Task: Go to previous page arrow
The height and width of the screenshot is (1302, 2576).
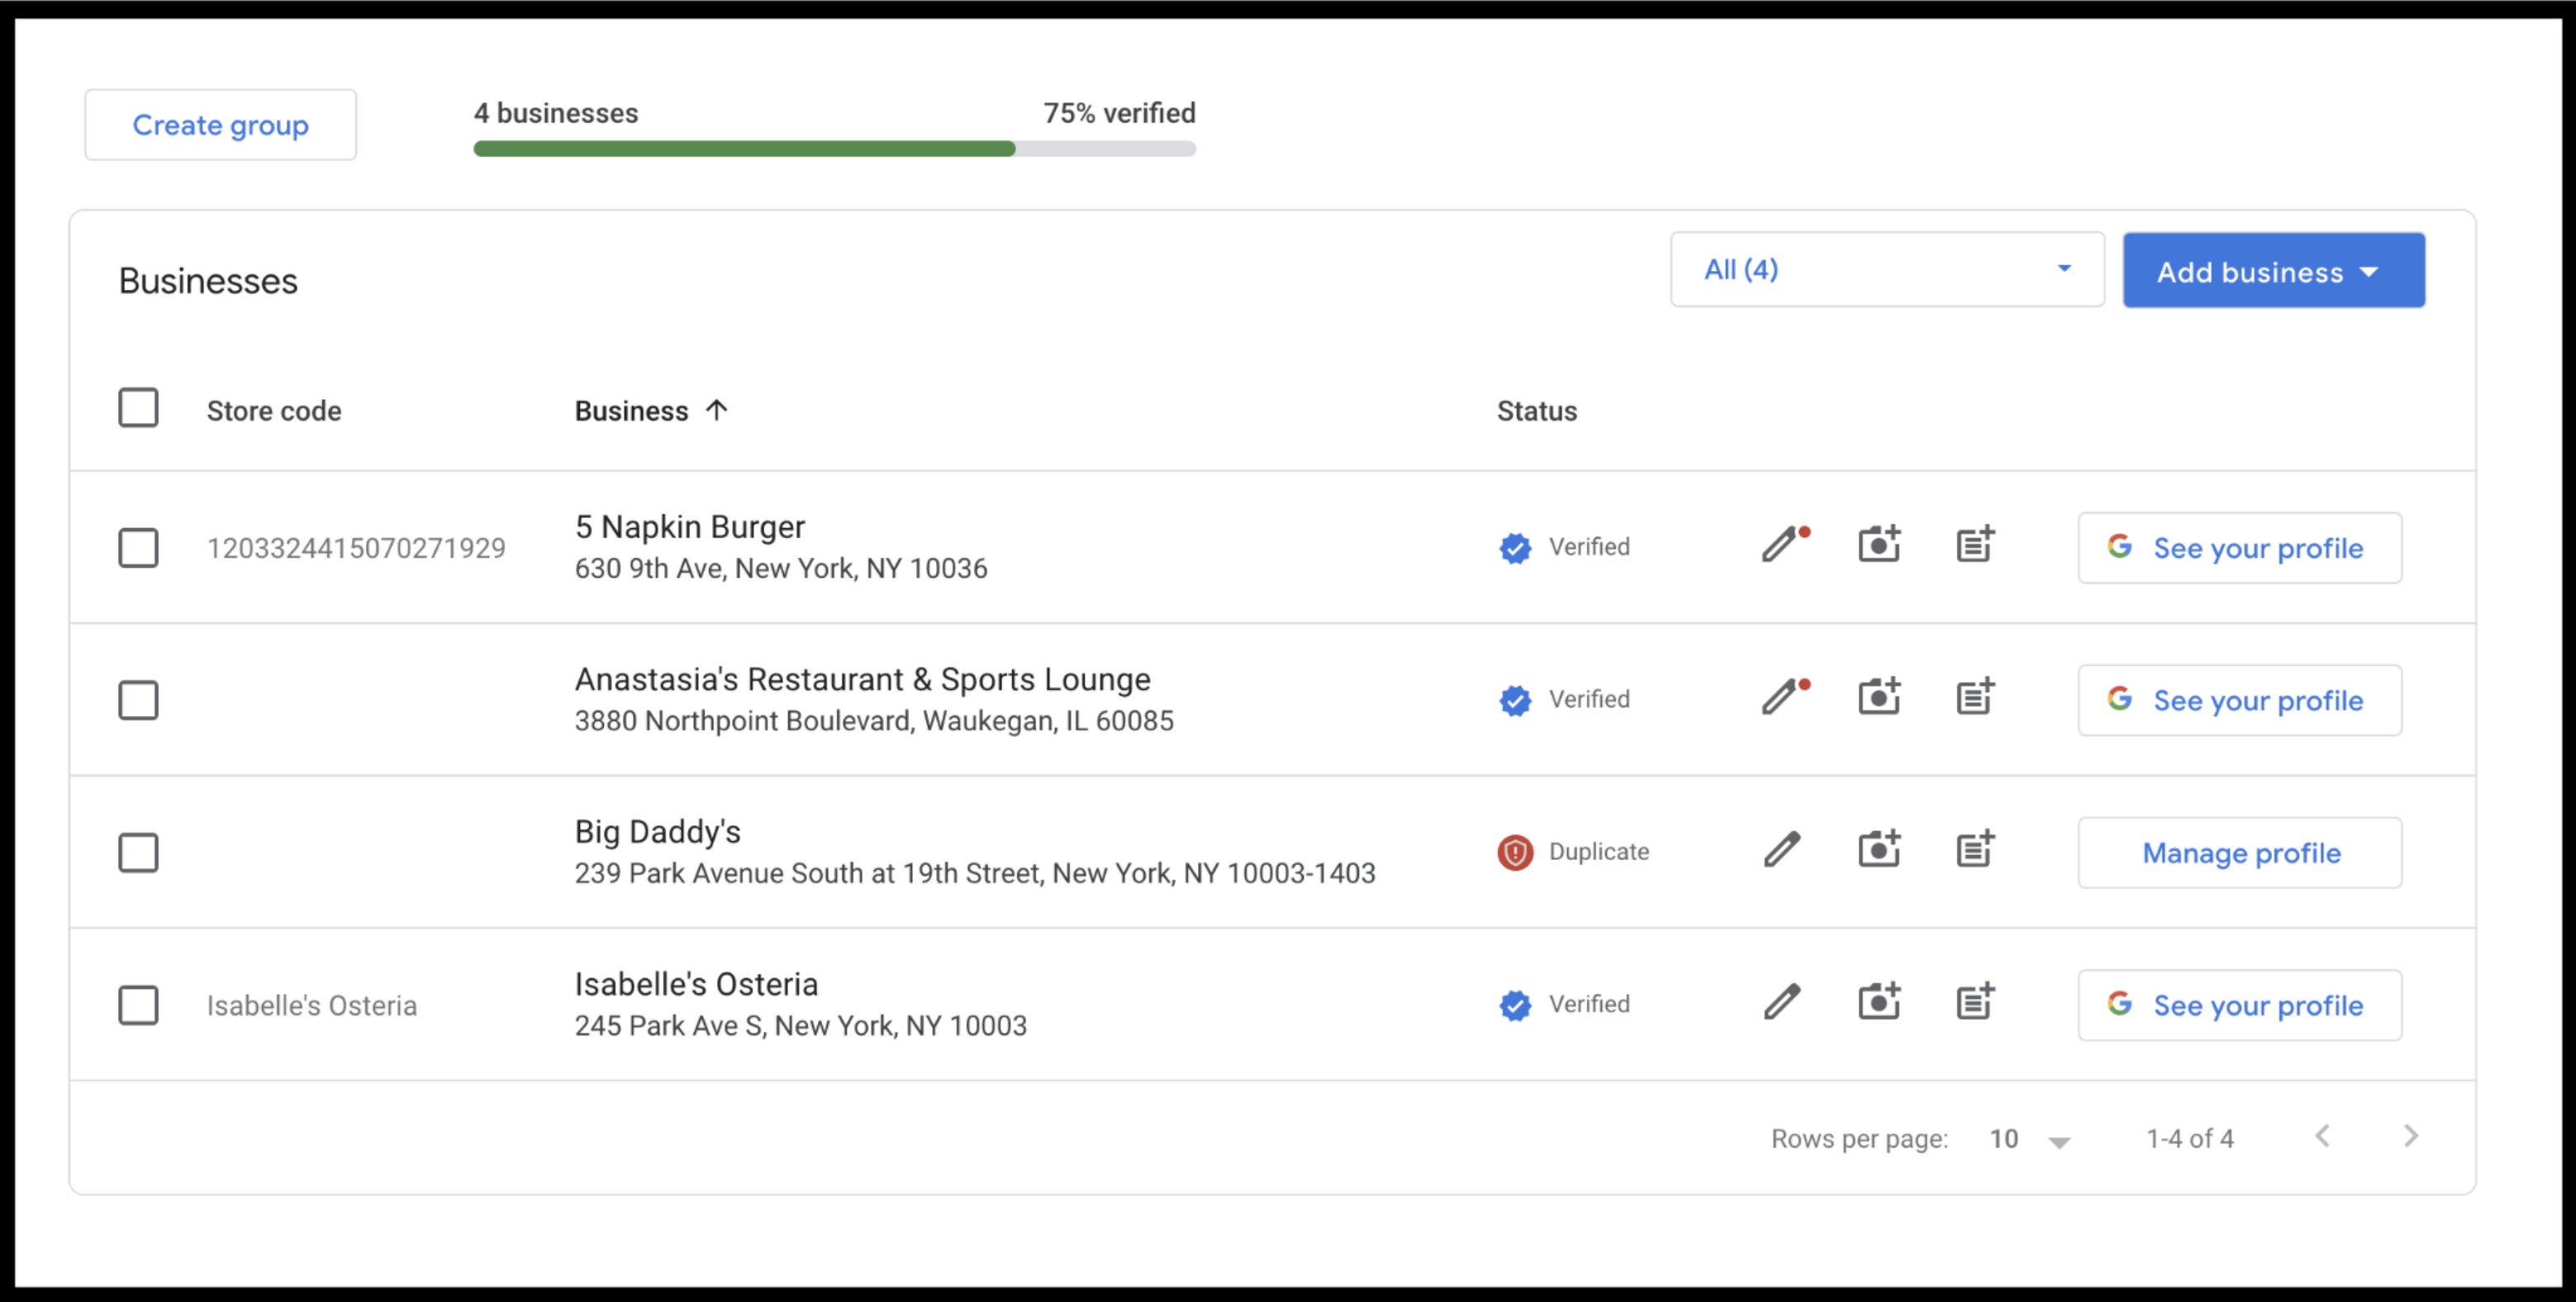Action: tap(2323, 1136)
